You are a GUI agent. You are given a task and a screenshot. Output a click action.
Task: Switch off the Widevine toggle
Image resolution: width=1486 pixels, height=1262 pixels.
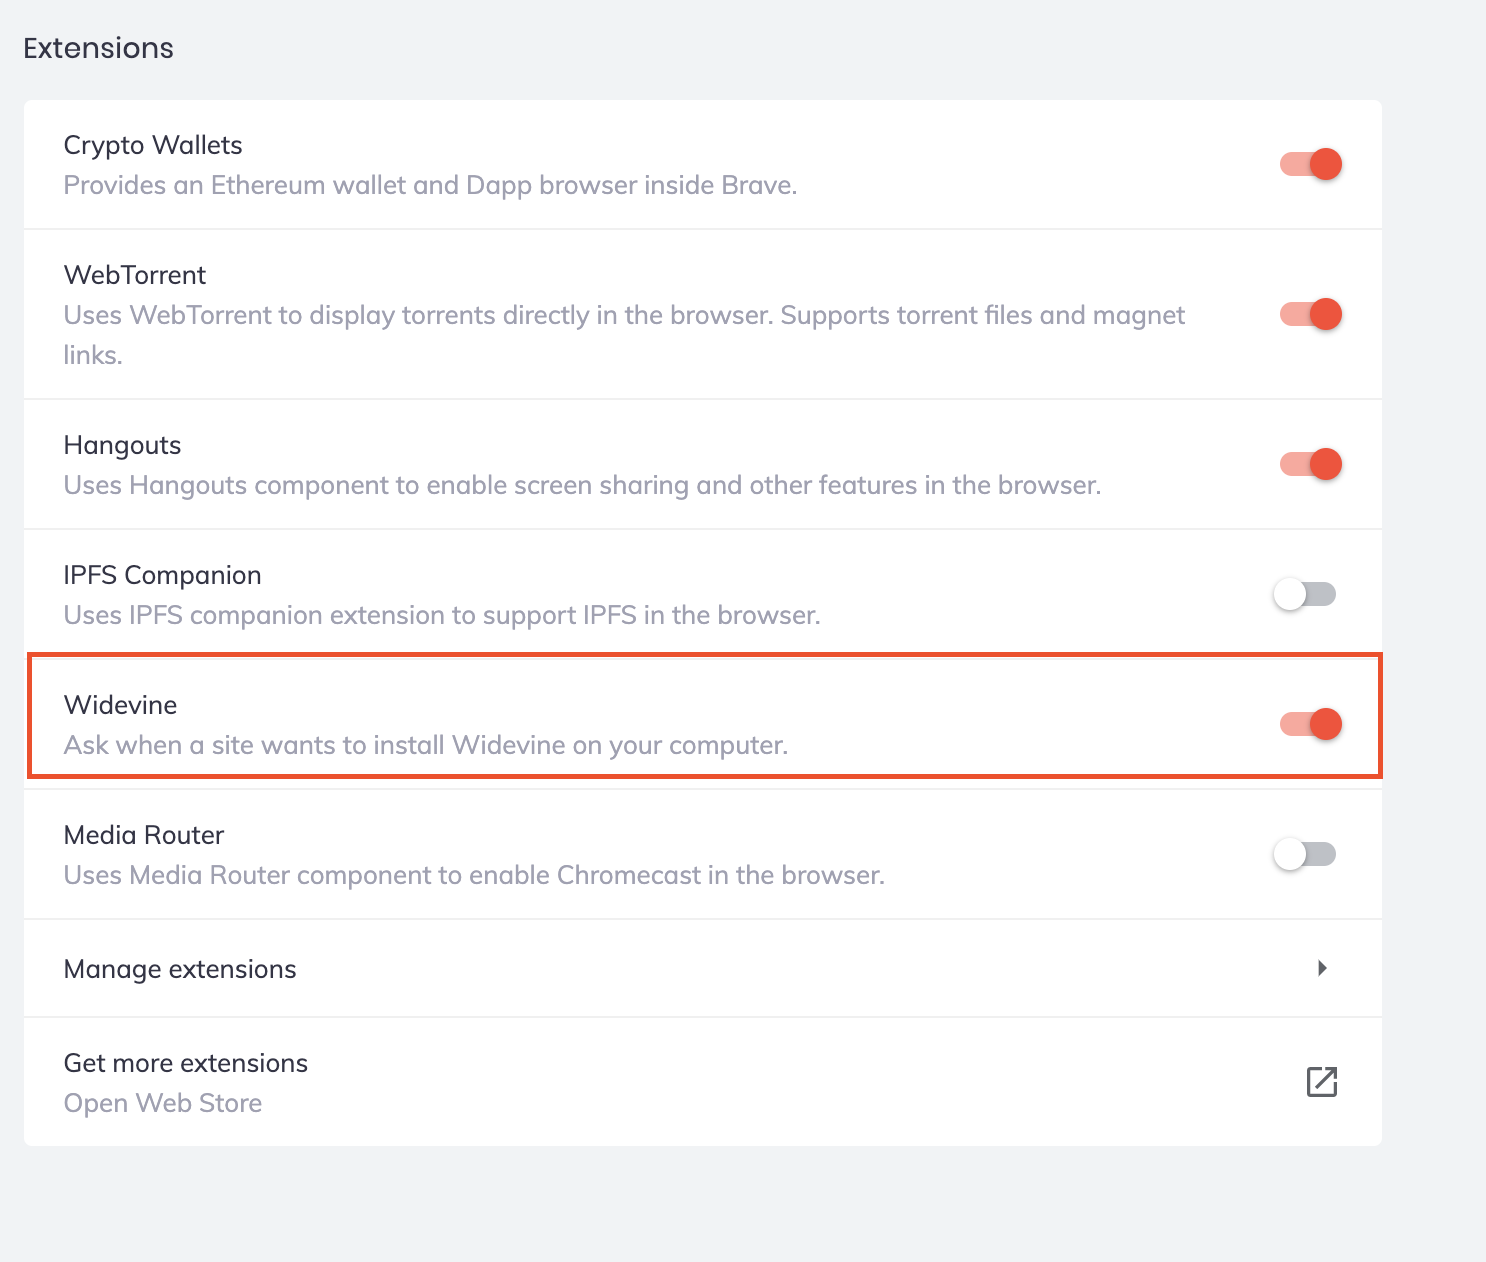(1310, 724)
